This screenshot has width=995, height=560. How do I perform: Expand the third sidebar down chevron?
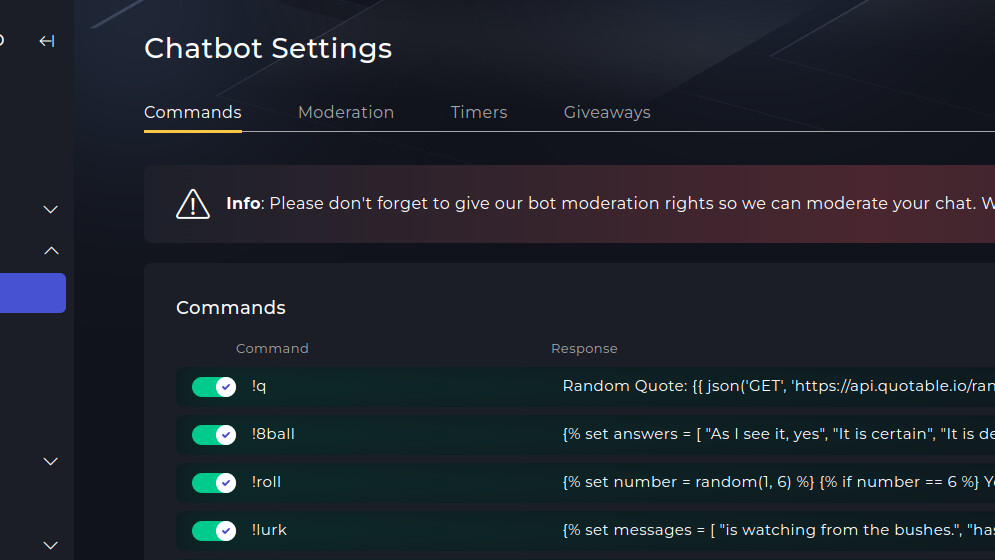point(51,462)
